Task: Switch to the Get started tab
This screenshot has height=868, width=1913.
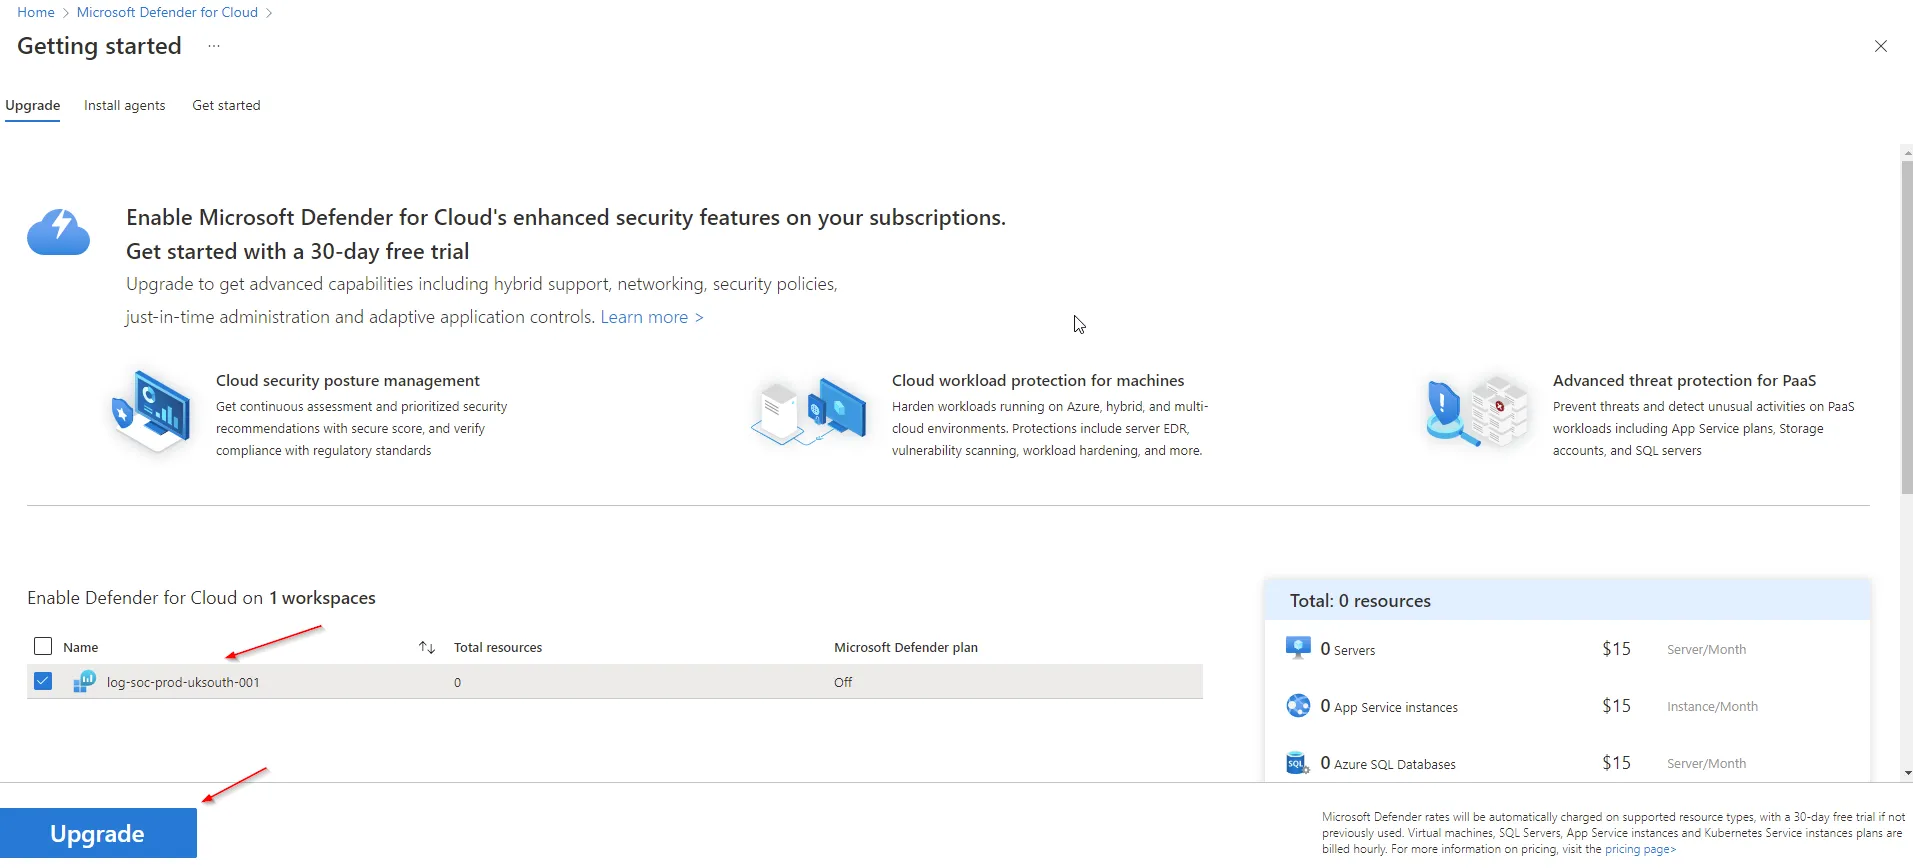Action: tap(226, 105)
